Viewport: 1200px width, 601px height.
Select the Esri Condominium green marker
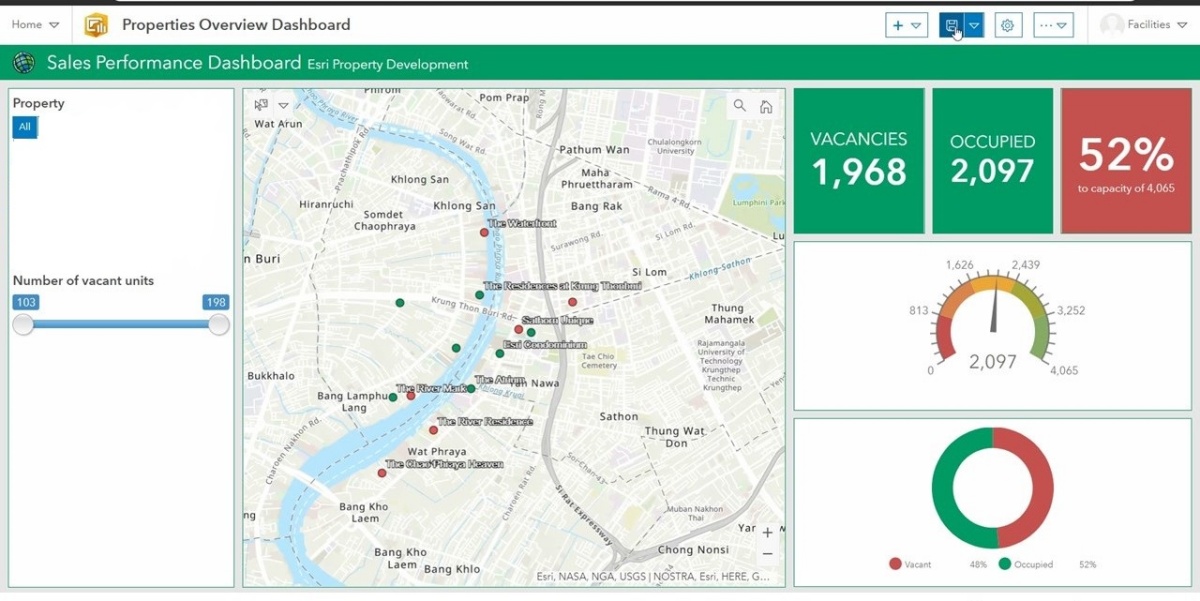(500, 353)
